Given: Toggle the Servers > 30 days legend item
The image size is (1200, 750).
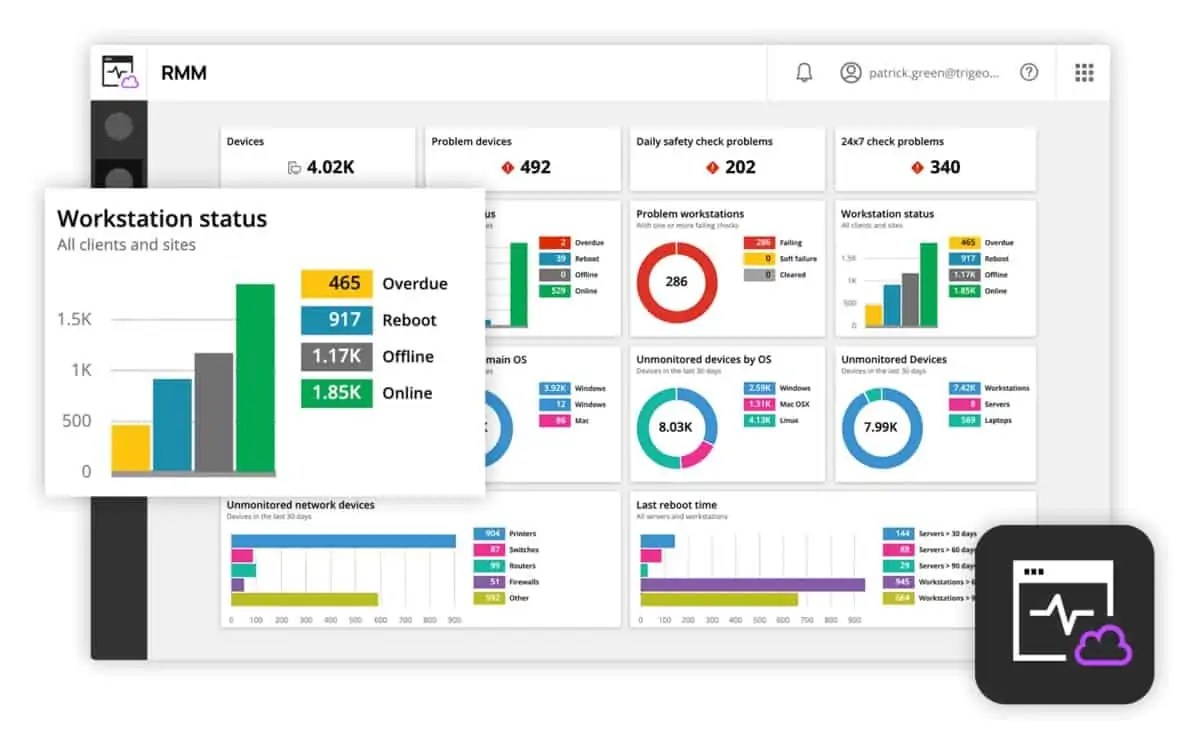Looking at the screenshot, I should (898, 533).
